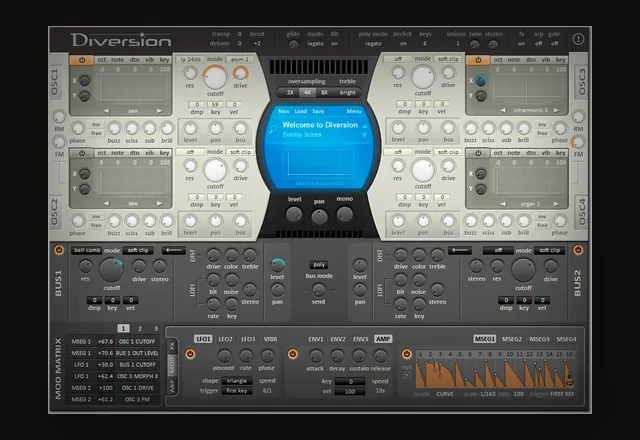Select next OSC3 inharmonic waveform arrow
The height and width of the screenshot is (440, 640).
pyautogui.click(x=556, y=110)
